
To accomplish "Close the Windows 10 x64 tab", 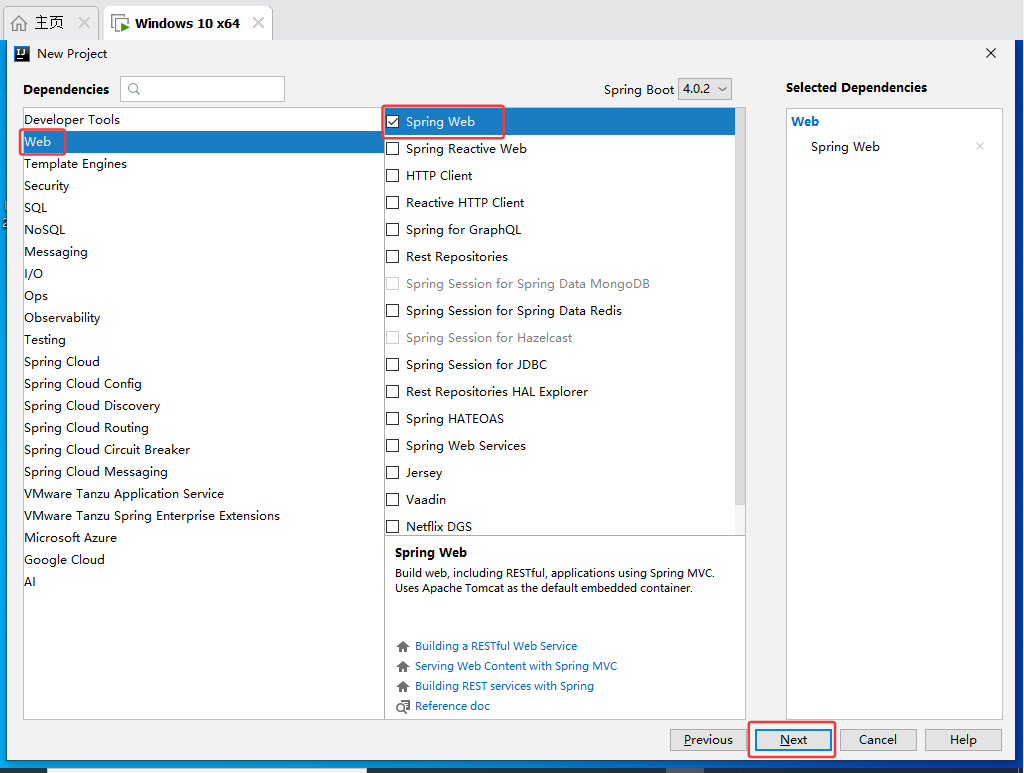I will (x=259, y=23).
